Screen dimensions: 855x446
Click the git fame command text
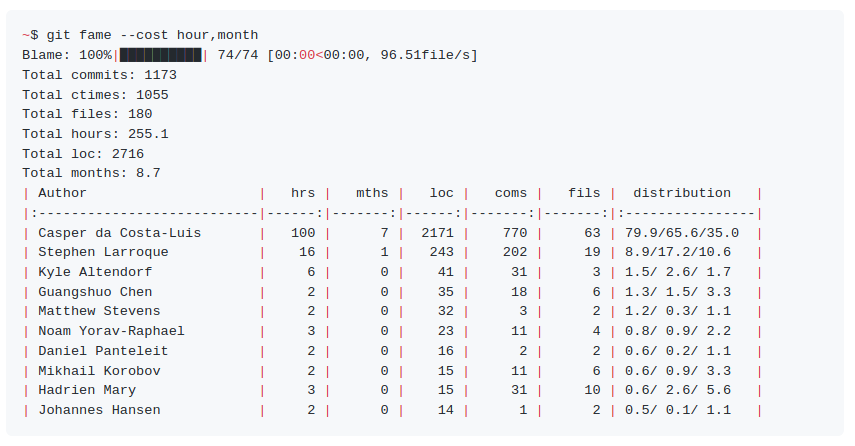pyautogui.click(x=152, y=35)
